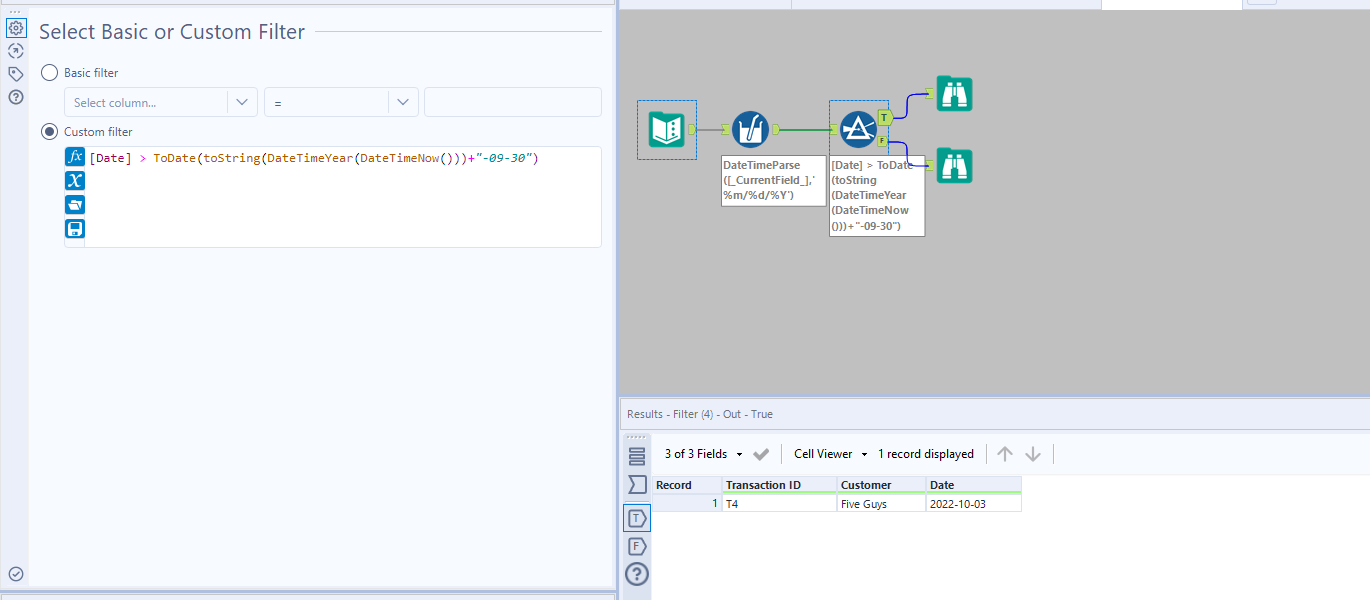Show the False output anchor results

click(x=636, y=546)
